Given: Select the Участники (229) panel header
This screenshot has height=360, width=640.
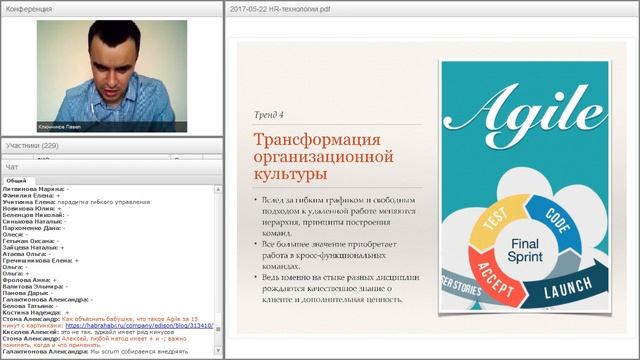Looking at the screenshot, I should pos(112,146).
